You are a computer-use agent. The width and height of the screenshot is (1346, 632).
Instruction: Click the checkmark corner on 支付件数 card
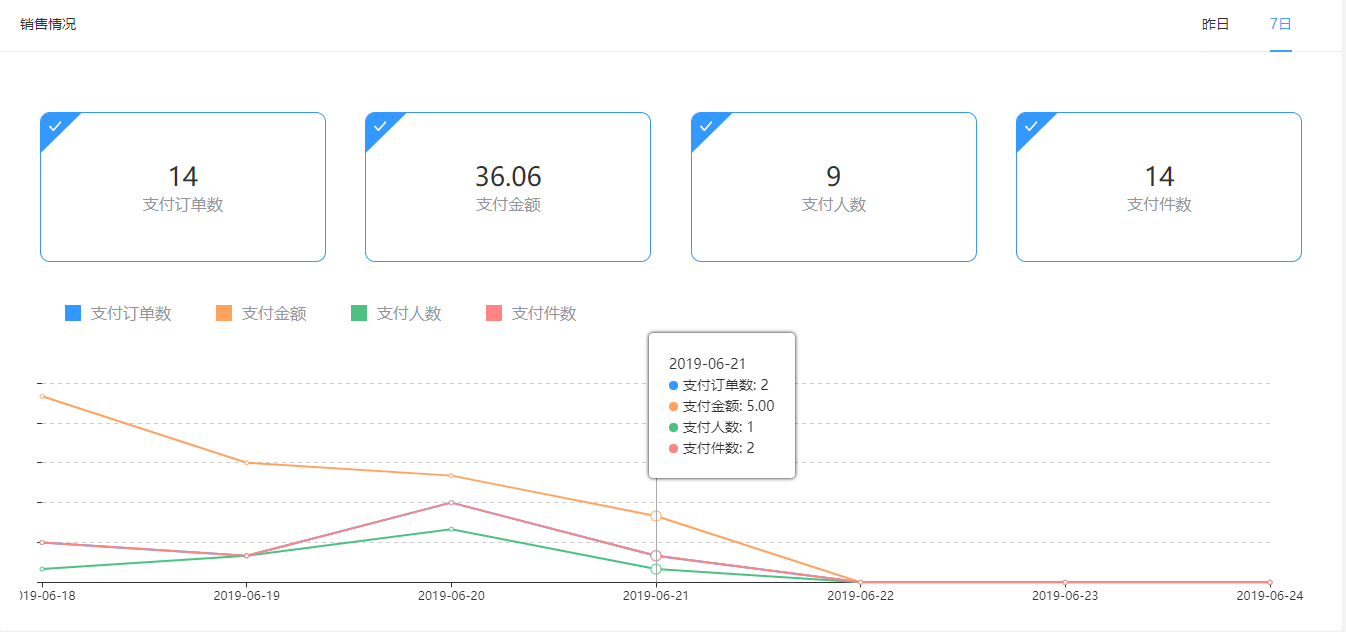click(1030, 126)
